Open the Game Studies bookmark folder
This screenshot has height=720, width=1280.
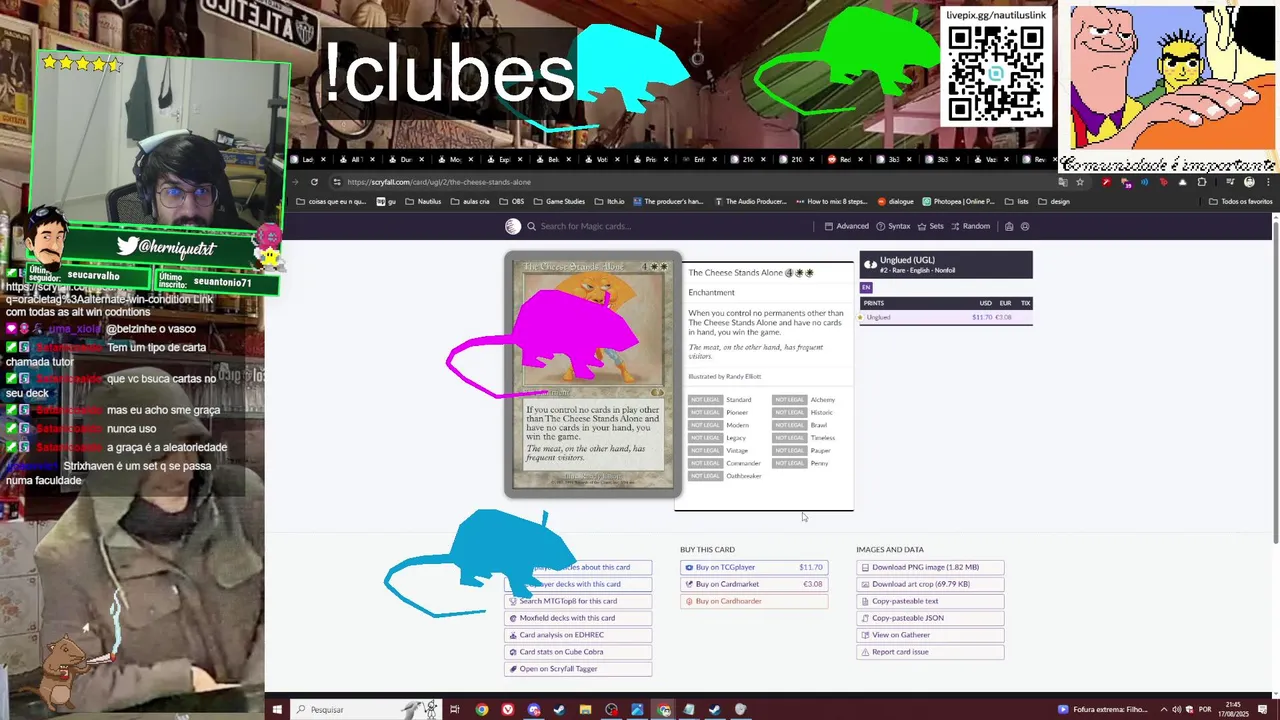click(559, 201)
